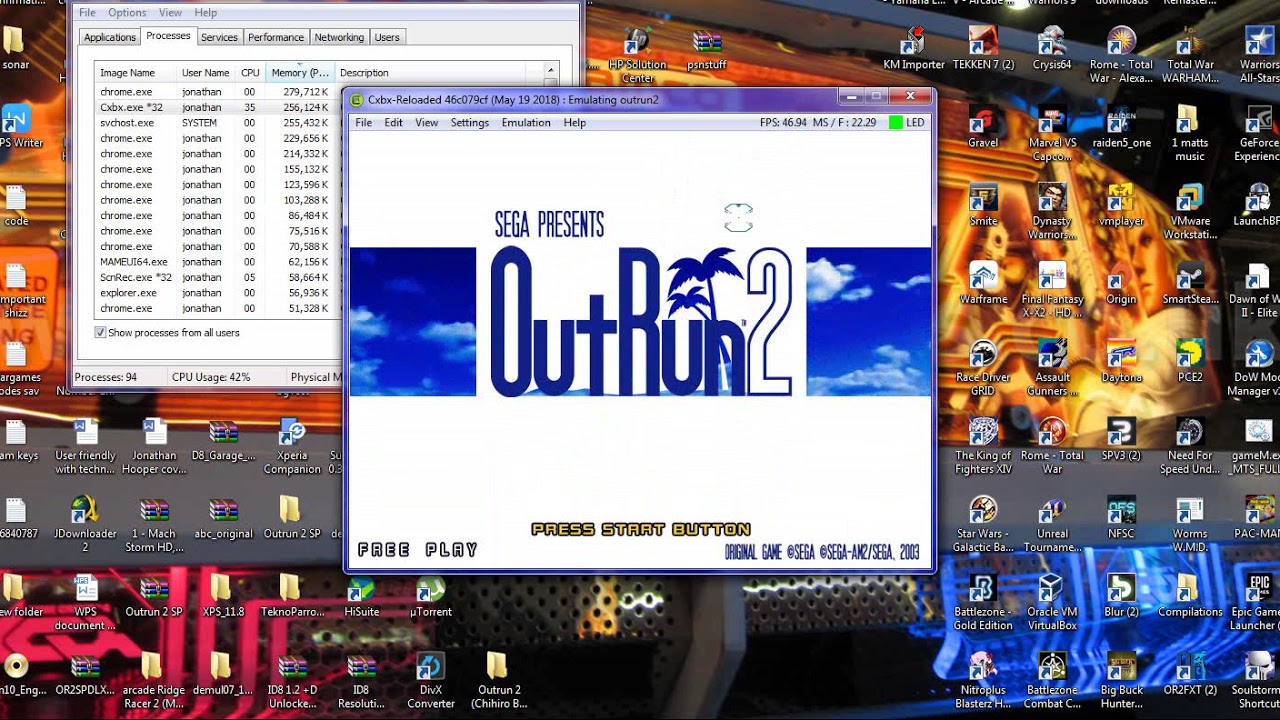Open raiden5_one desktop icon
The width and height of the screenshot is (1280, 720).
coord(1121,125)
